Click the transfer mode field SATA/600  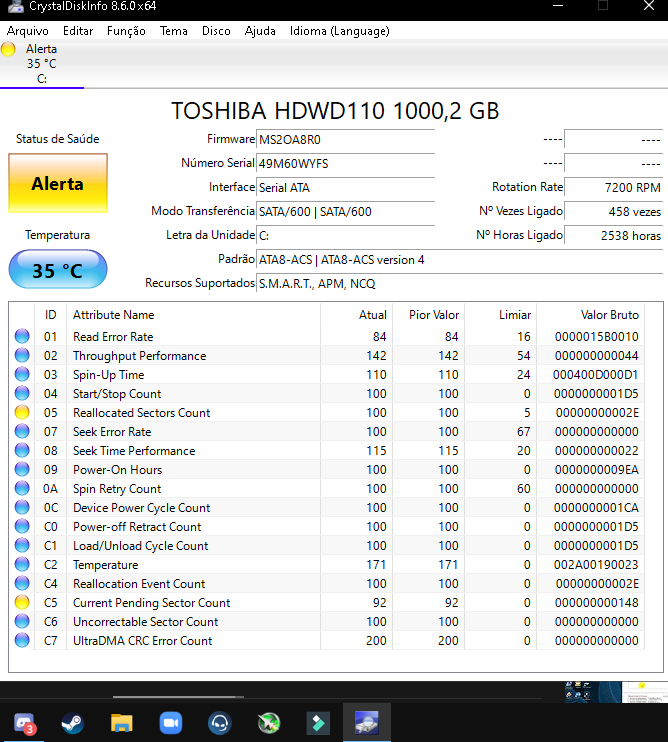pos(345,212)
